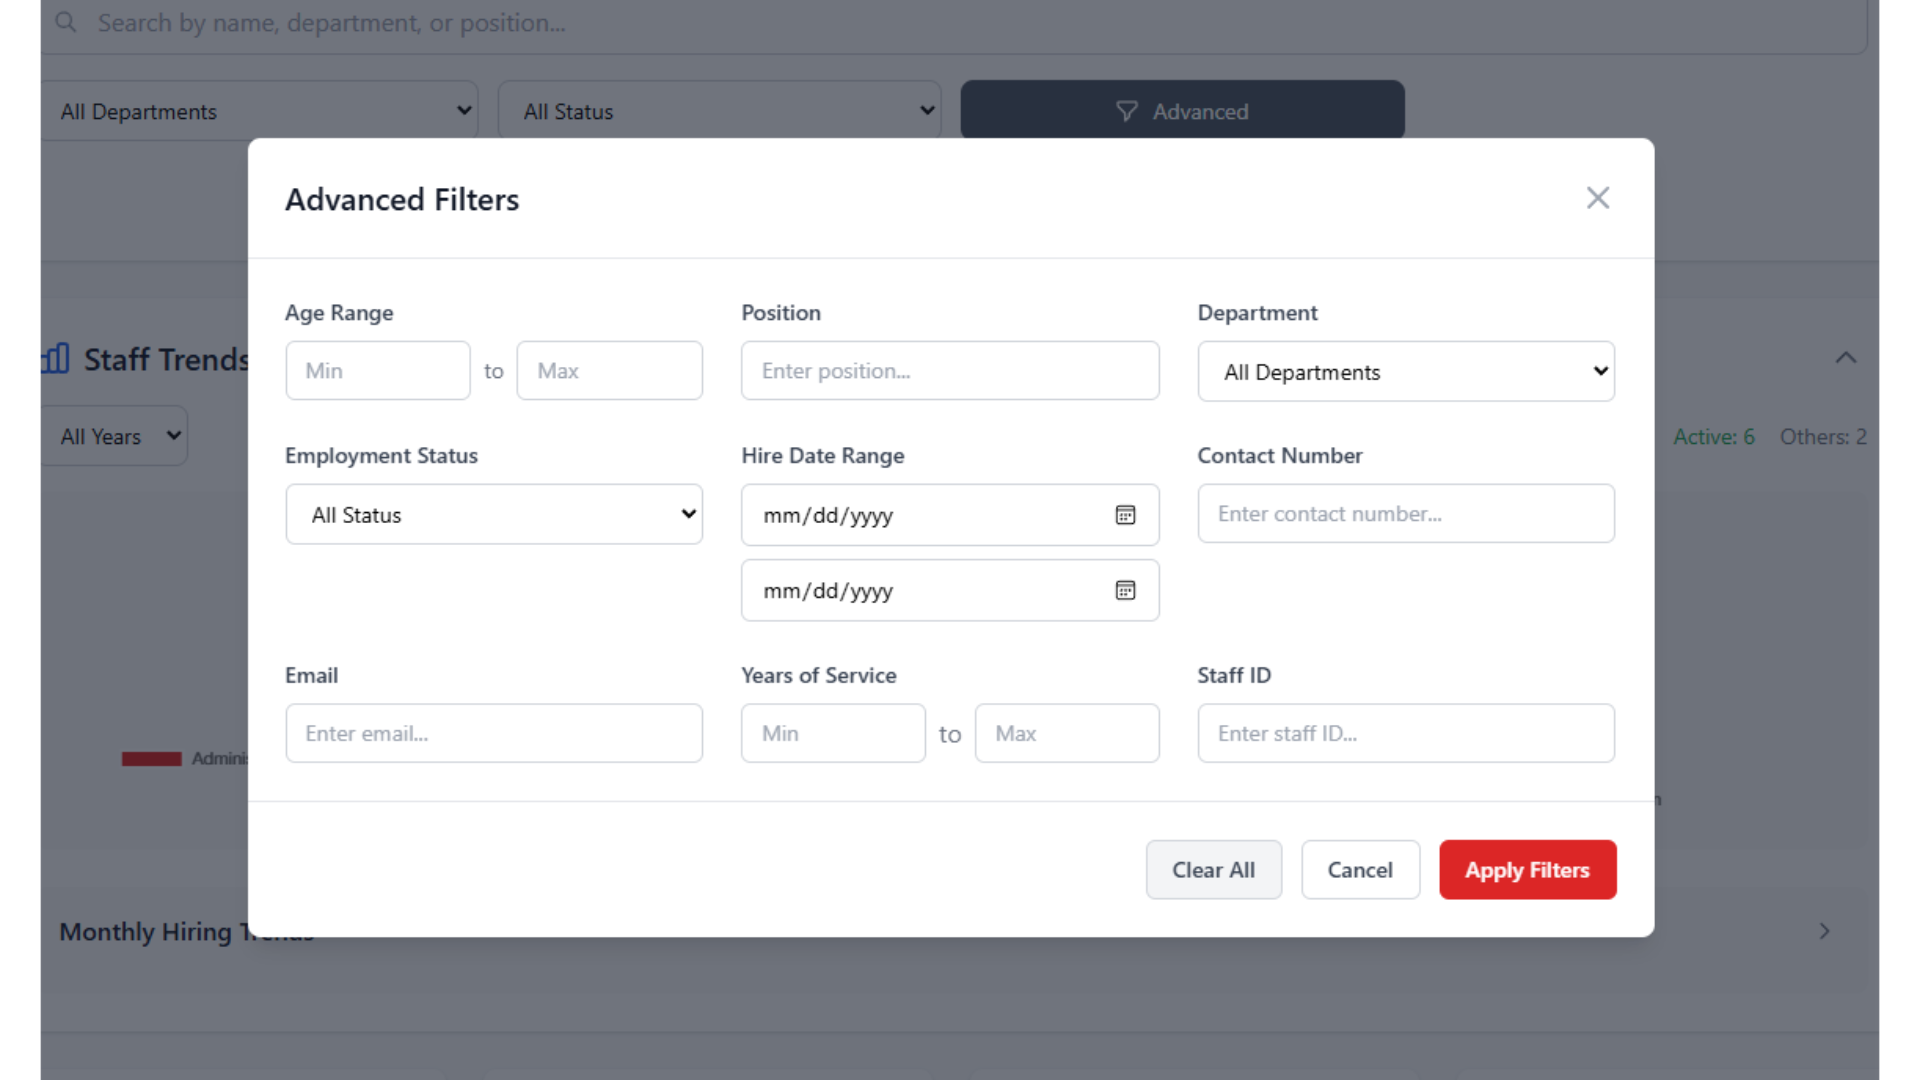1920x1080 pixels.
Task: Click the Staff Trends bar chart icon
Action: (55, 358)
